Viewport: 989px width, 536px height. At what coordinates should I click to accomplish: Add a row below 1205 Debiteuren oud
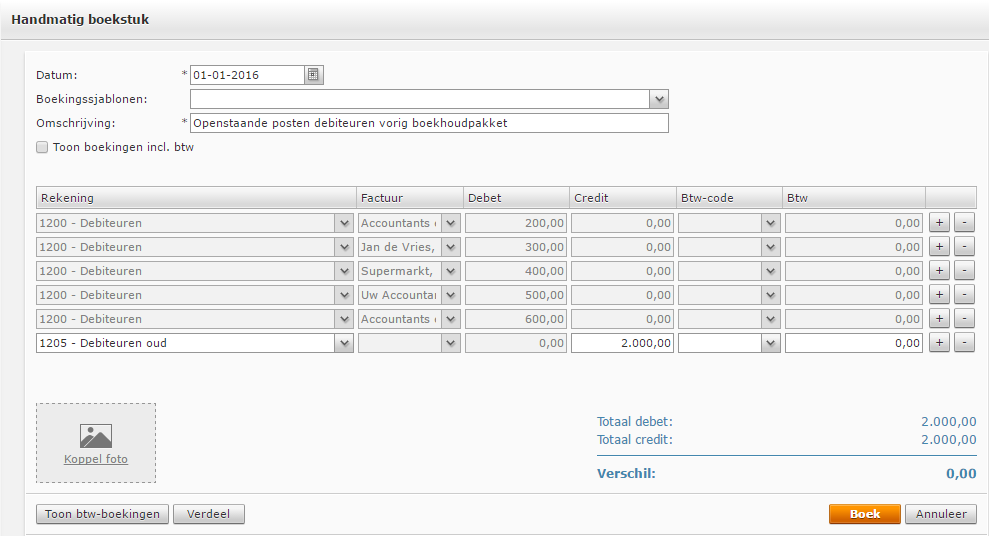click(939, 343)
